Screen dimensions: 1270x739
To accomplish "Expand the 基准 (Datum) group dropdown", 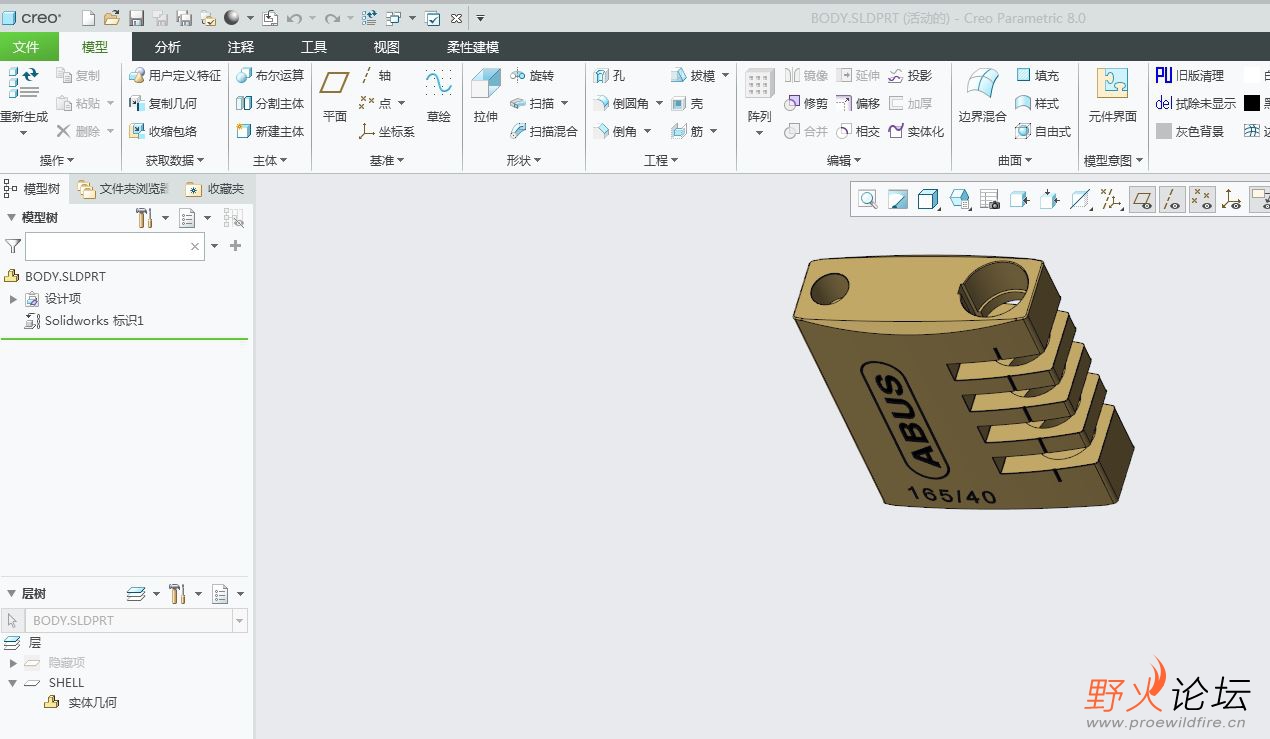I will tap(387, 160).
